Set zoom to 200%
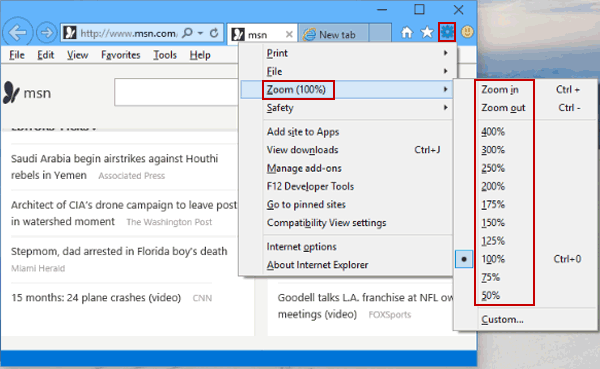Viewport: 600px width, 369px height. click(525, 186)
